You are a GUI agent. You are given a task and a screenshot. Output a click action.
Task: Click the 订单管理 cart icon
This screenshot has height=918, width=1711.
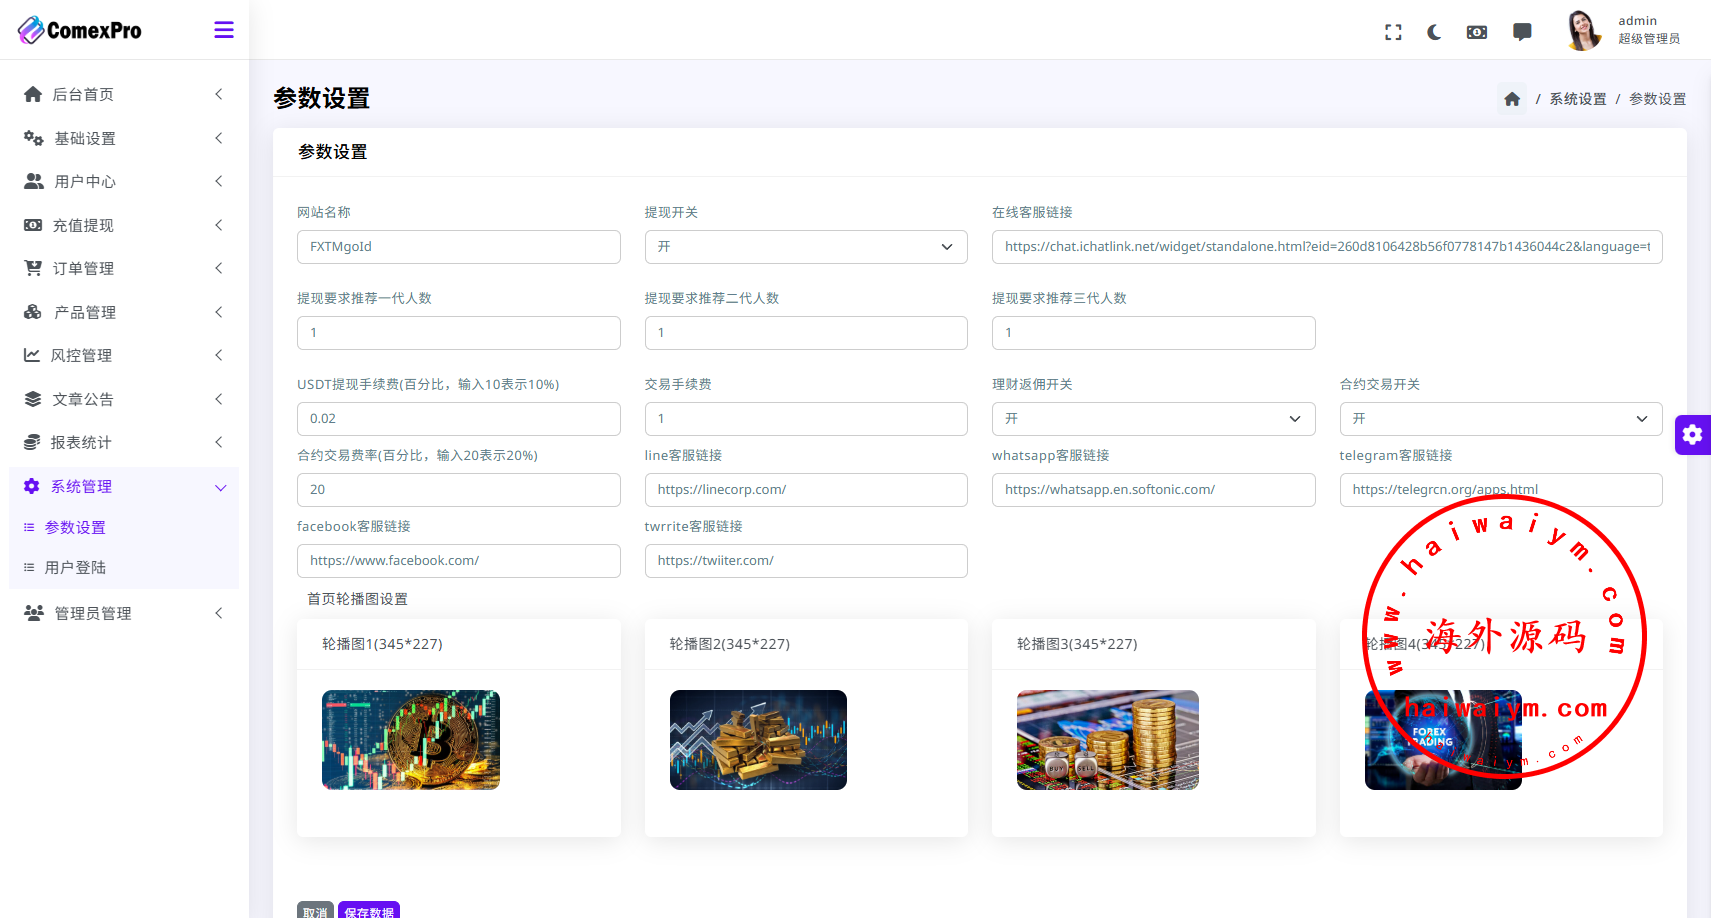click(x=33, y=268)
